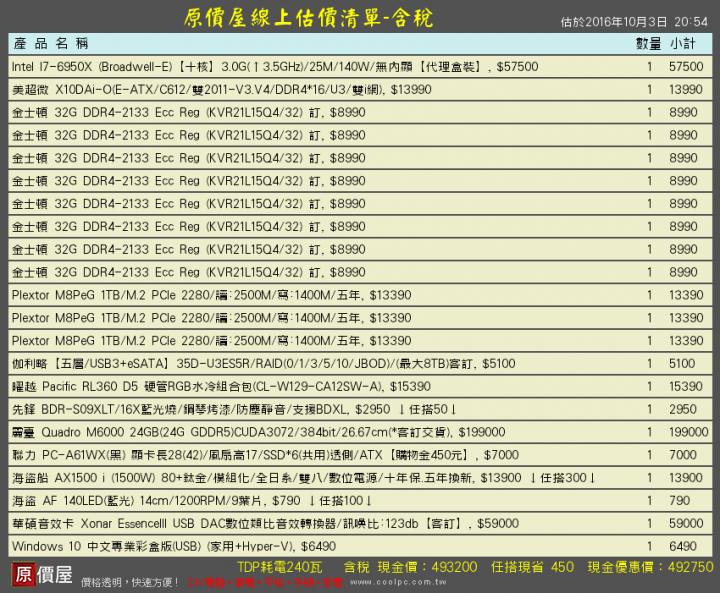Click the 原價屋線上估價清單-含稅 title

click(309, 18)
